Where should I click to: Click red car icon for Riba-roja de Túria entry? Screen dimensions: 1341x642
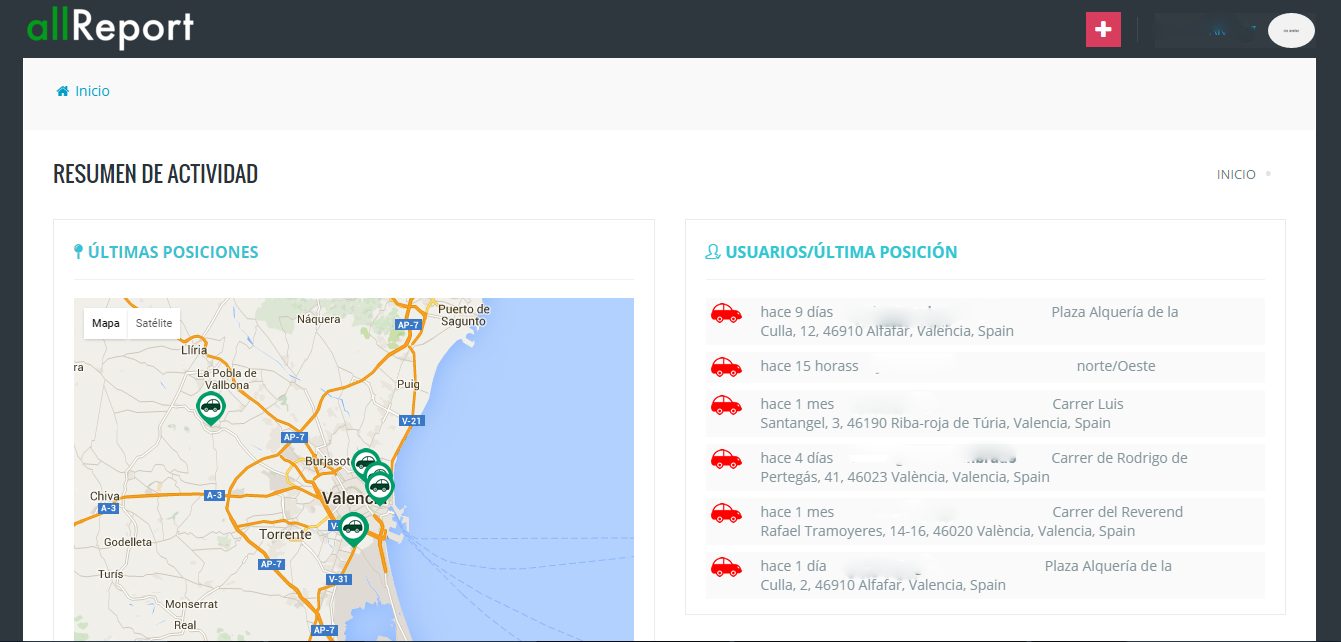[726, 405]
